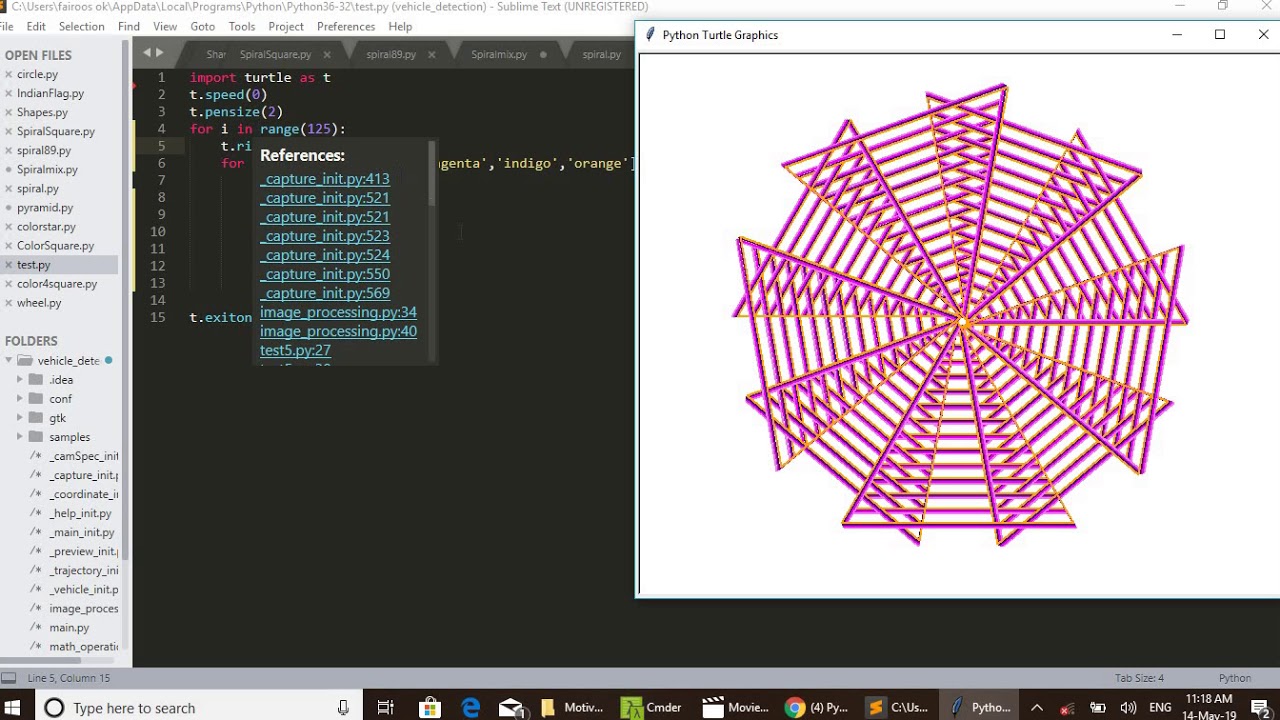Launch Microsoft Edge from the taskbar
The image size is (1280, 720).
click(x=471, y=707)
